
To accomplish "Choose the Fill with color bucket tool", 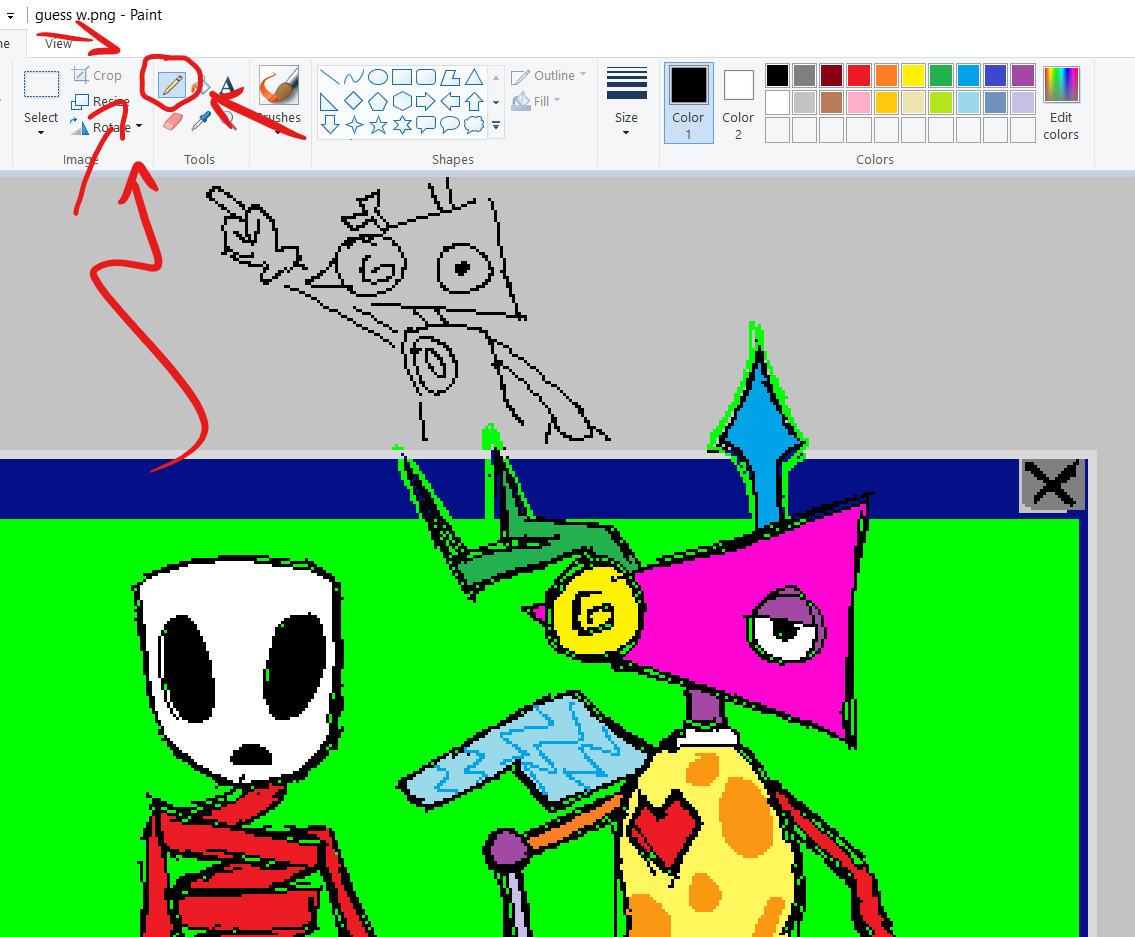I will pyautogui.click(x=201, y=85).
